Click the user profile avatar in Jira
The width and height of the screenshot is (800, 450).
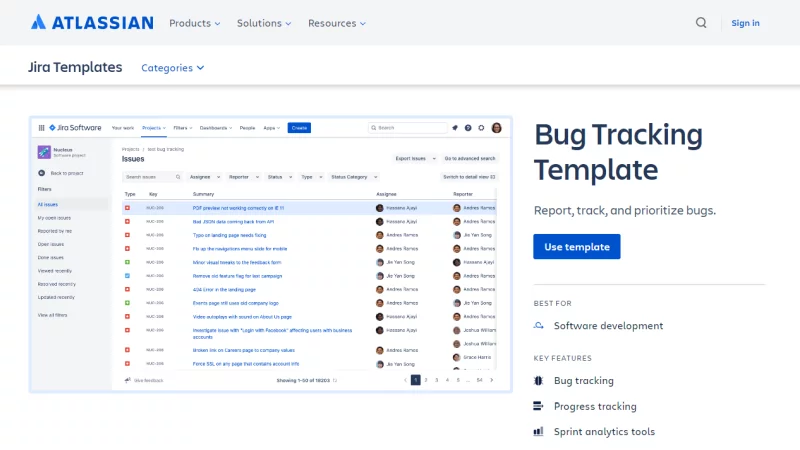496,128
